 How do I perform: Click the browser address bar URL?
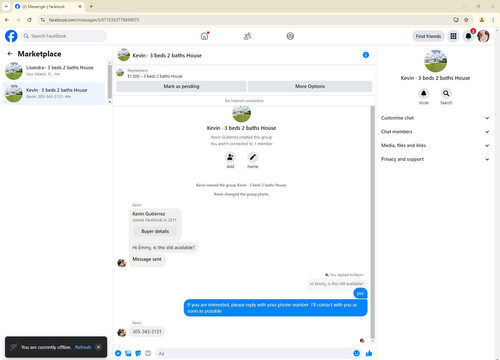click(94, 20)
